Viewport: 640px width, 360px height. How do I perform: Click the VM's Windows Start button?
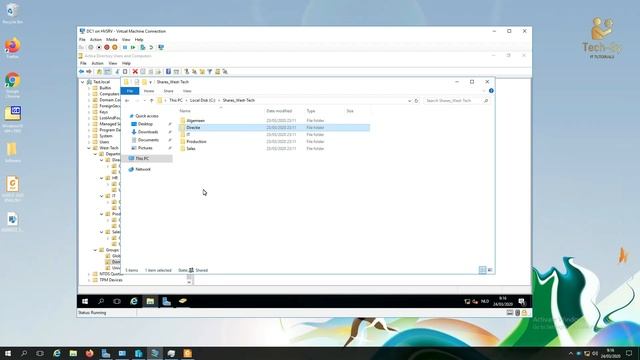(85, 301)
